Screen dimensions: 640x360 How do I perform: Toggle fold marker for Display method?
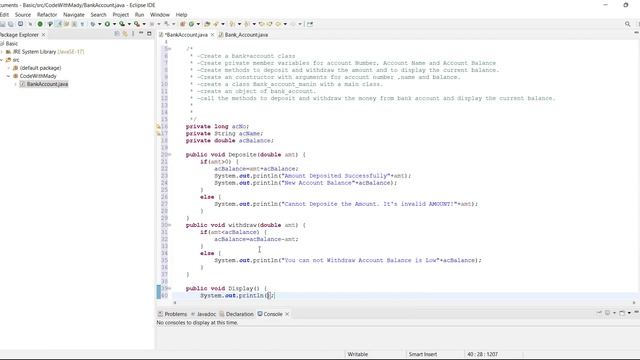[169, 288]
